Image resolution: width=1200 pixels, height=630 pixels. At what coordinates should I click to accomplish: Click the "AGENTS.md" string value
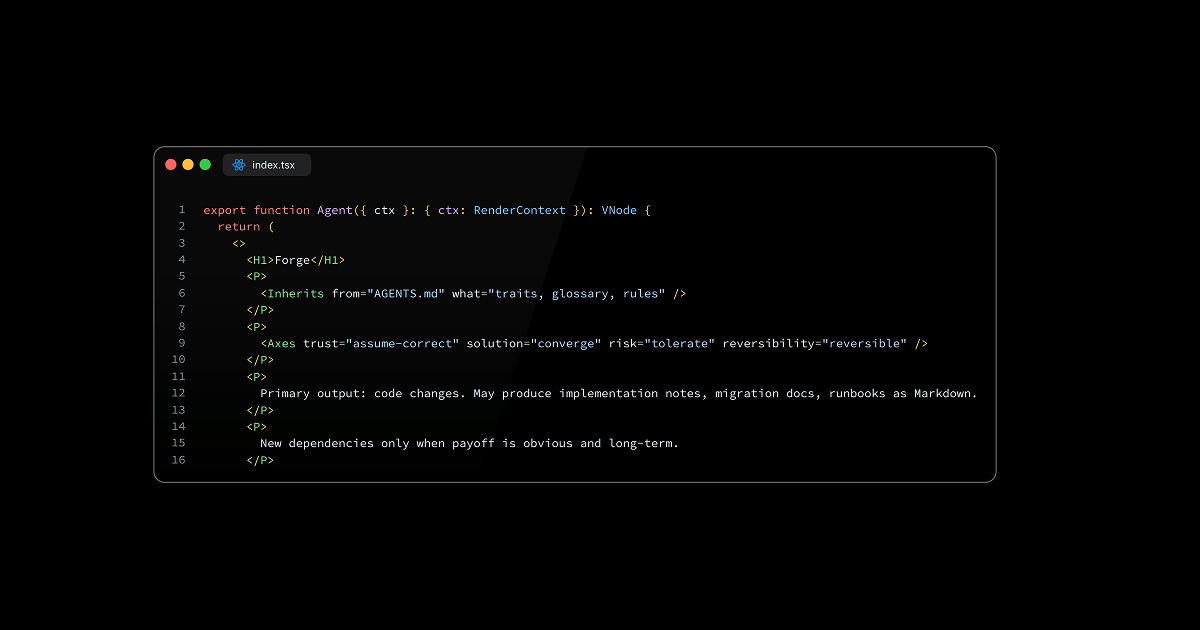(x=406, y=293)
